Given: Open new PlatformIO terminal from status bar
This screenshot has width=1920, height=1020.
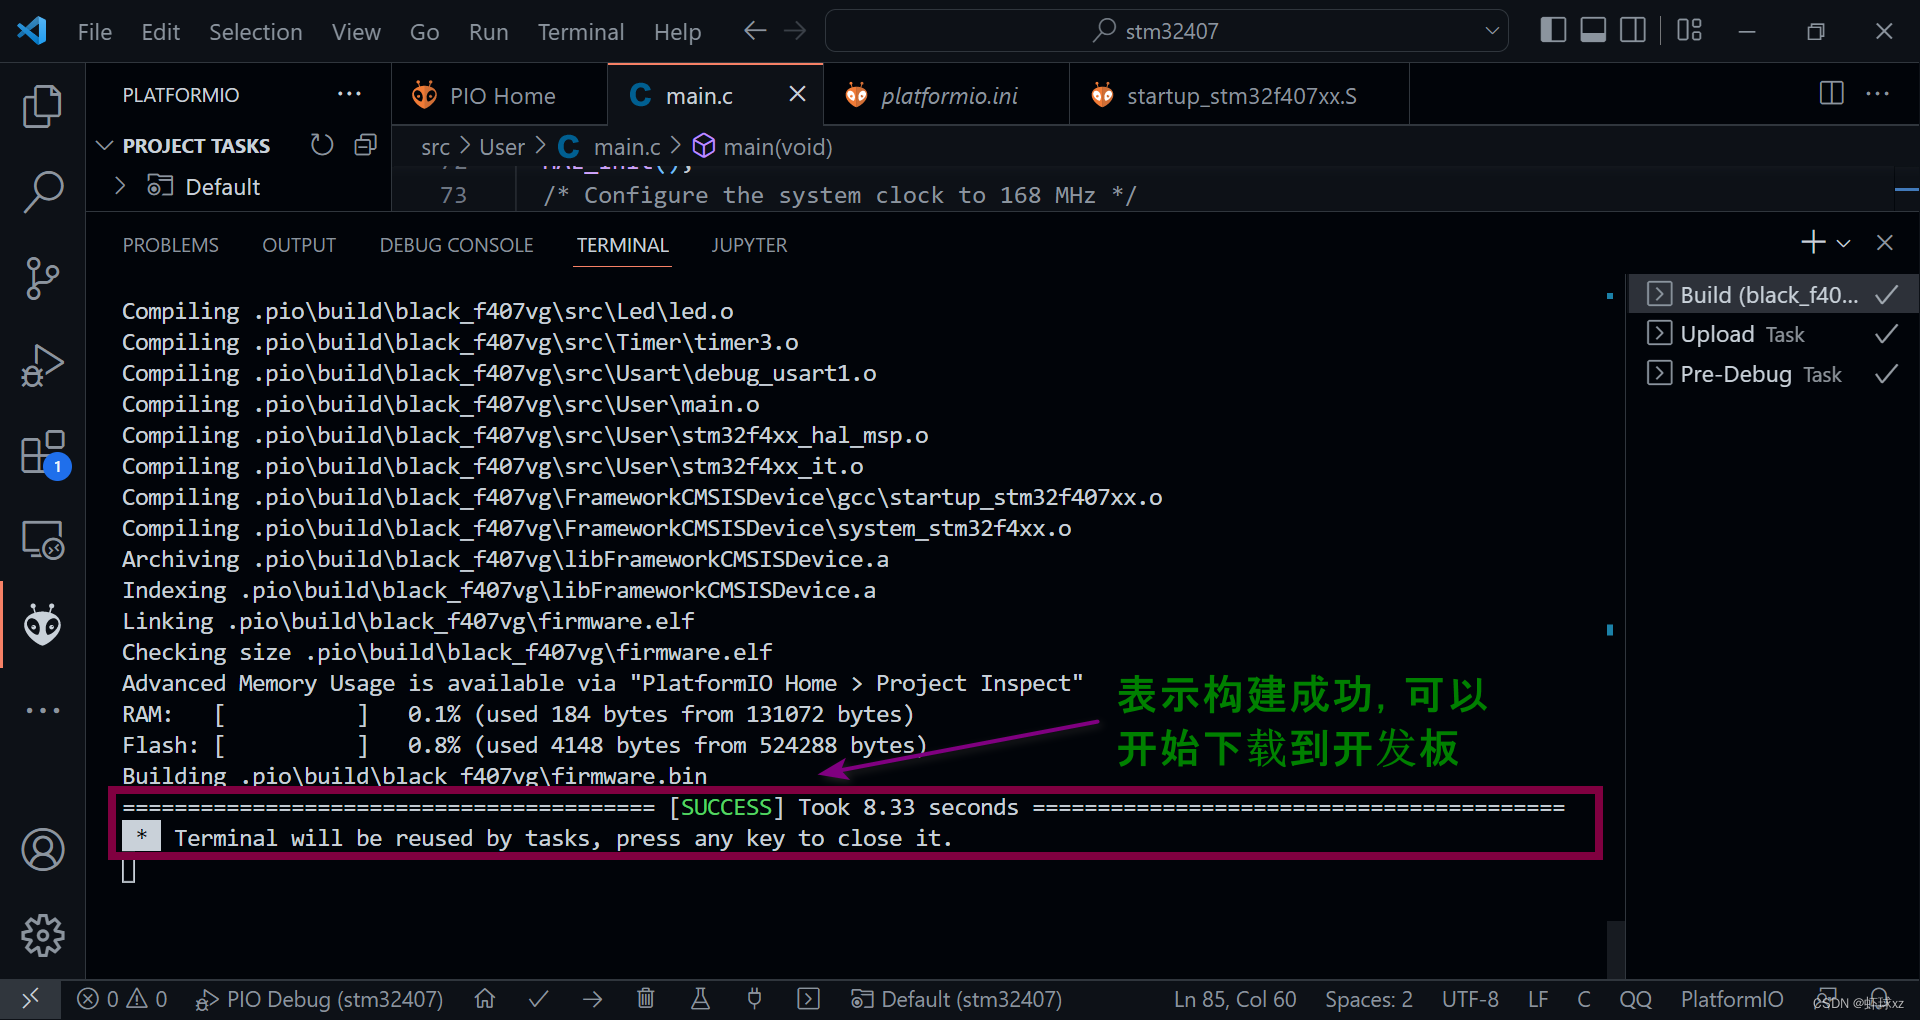Looking at the screenshot, I should tap(808, 999).
